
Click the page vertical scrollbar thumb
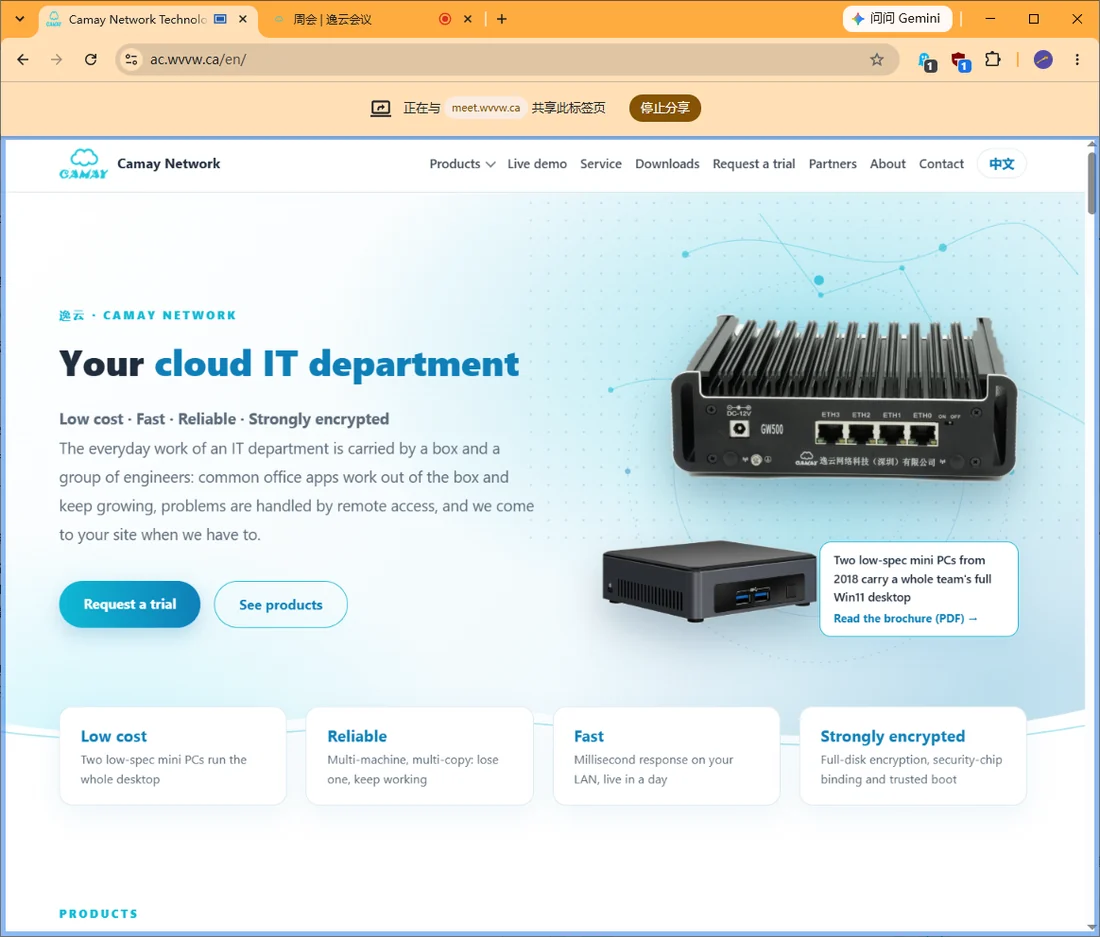[1092, 182]
